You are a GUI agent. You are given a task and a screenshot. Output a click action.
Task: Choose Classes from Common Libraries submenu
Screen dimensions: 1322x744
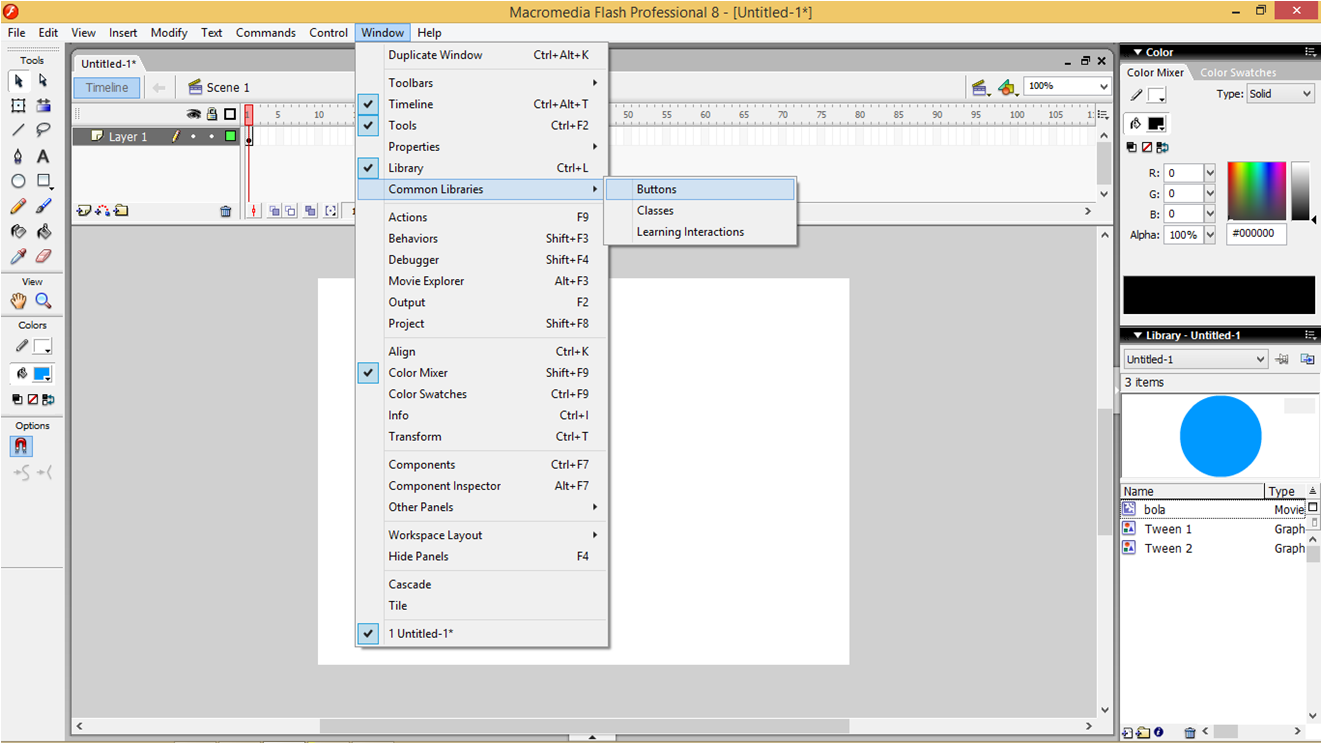click(701, 210)
